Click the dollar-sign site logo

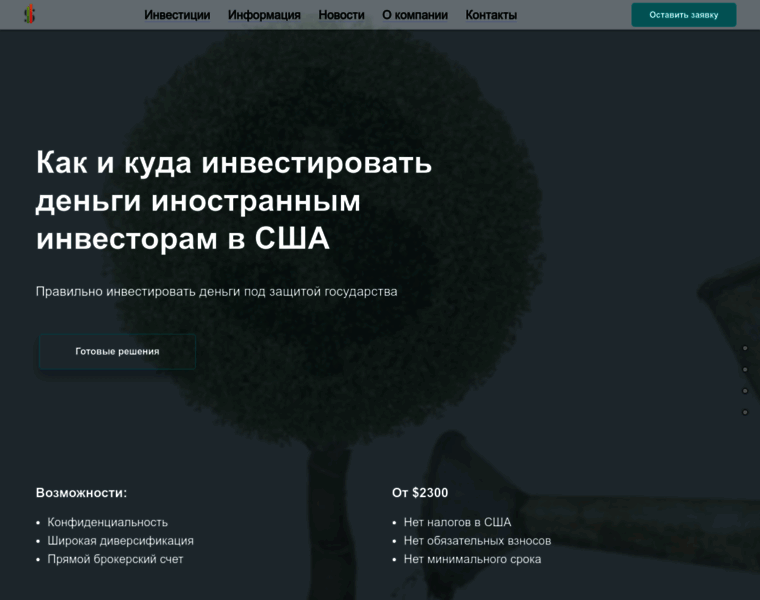tap(30, 15)
